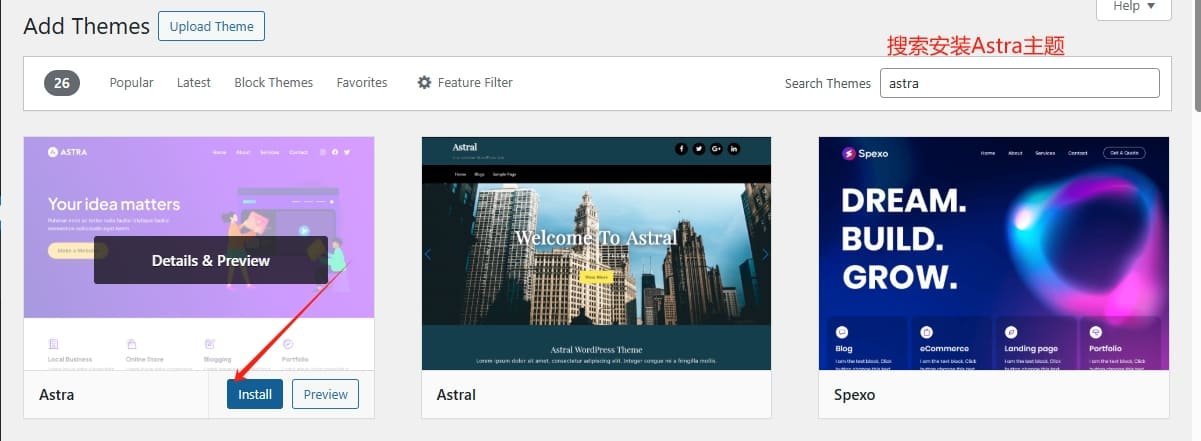Click the Facebook icon in Astral preview
The width and height of the screenshot is (1201, 441).
point(681,149)
